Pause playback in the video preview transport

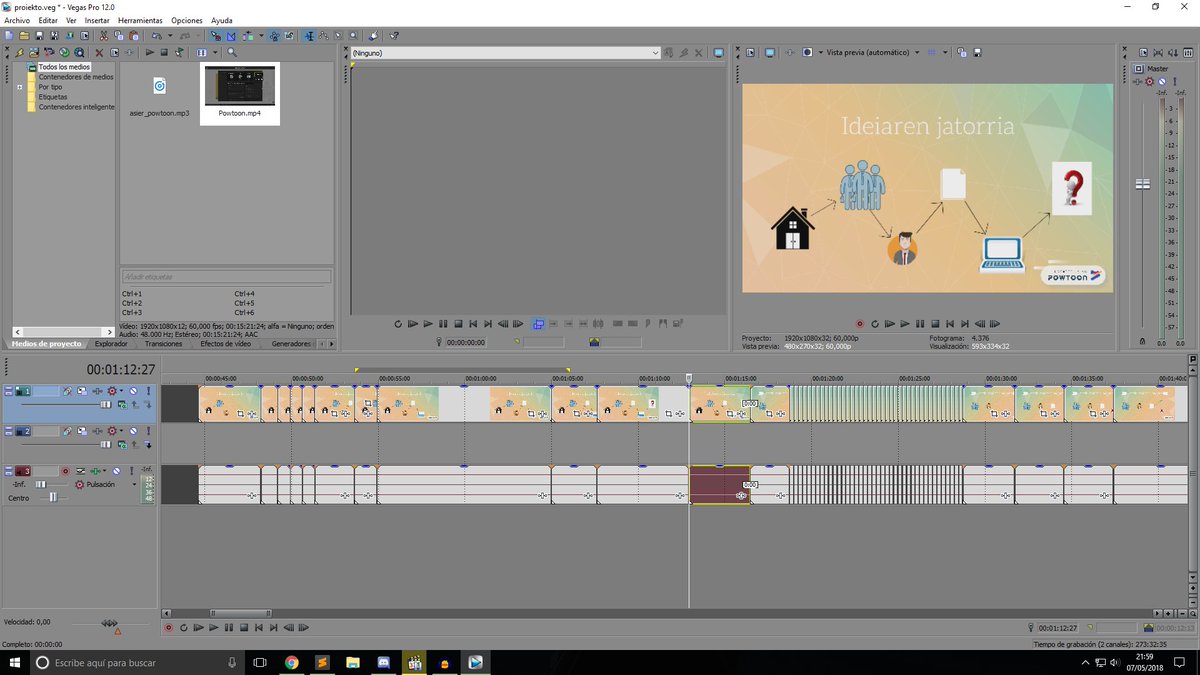tap(919, 324)
